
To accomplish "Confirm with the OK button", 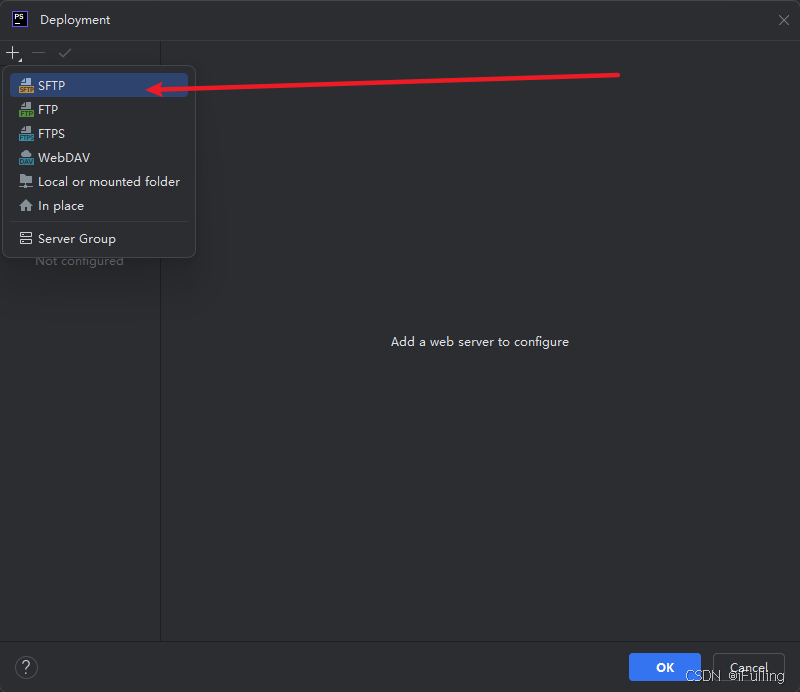I will pos(664,667).
